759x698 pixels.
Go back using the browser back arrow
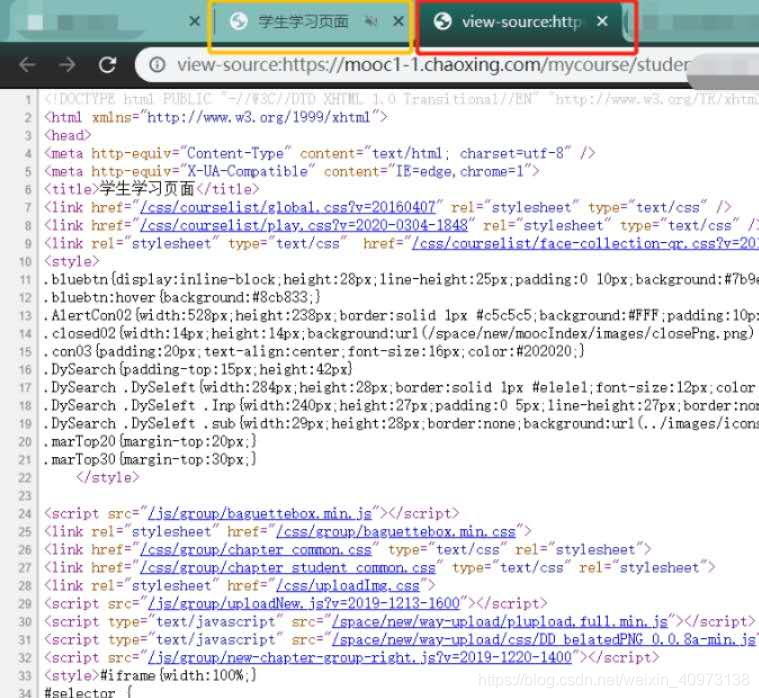[28, 64]
